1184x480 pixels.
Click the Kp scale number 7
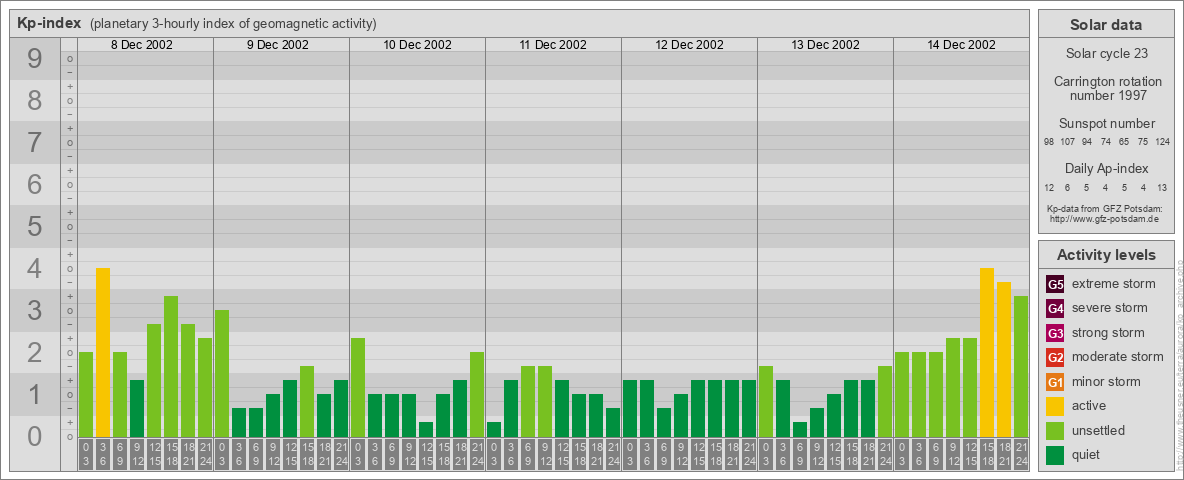tap(34, 143)
